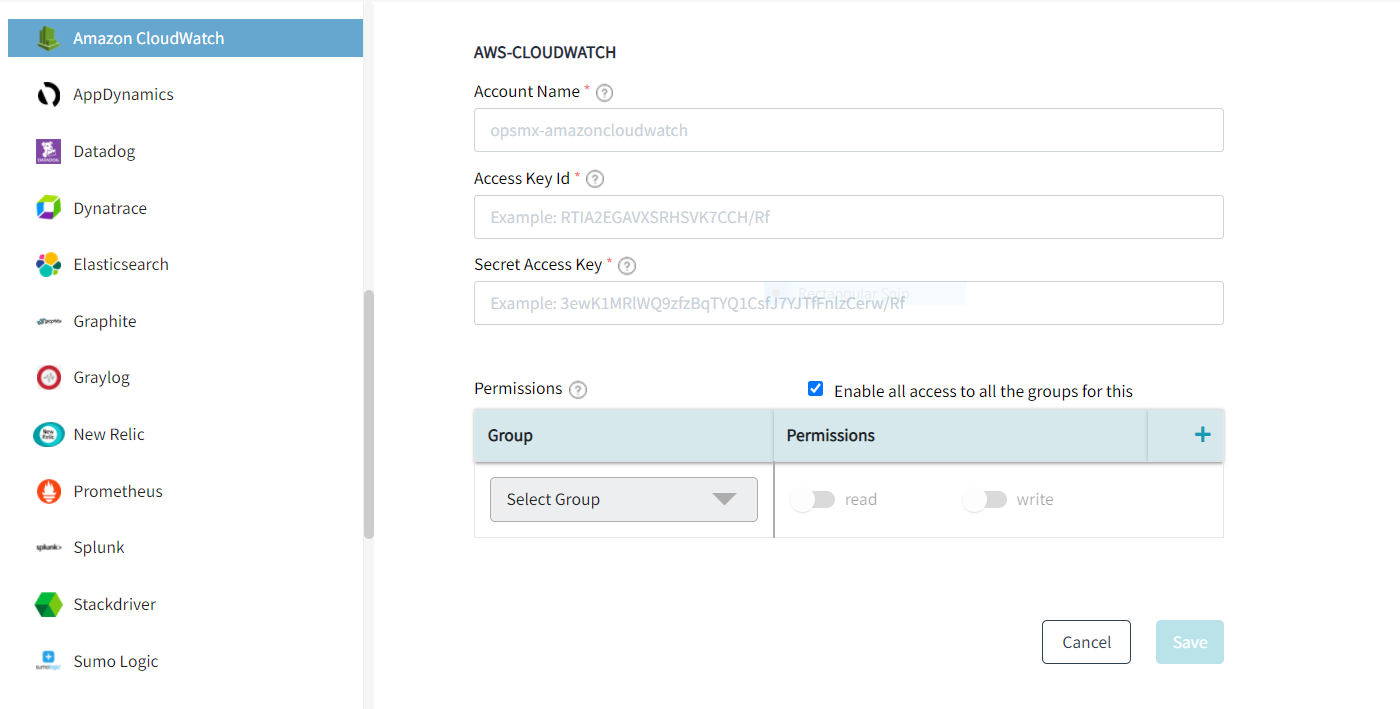Viewport: 1400px width, 709px height.
Task: Select the New Relic integration icon
Action: (47, 434)
